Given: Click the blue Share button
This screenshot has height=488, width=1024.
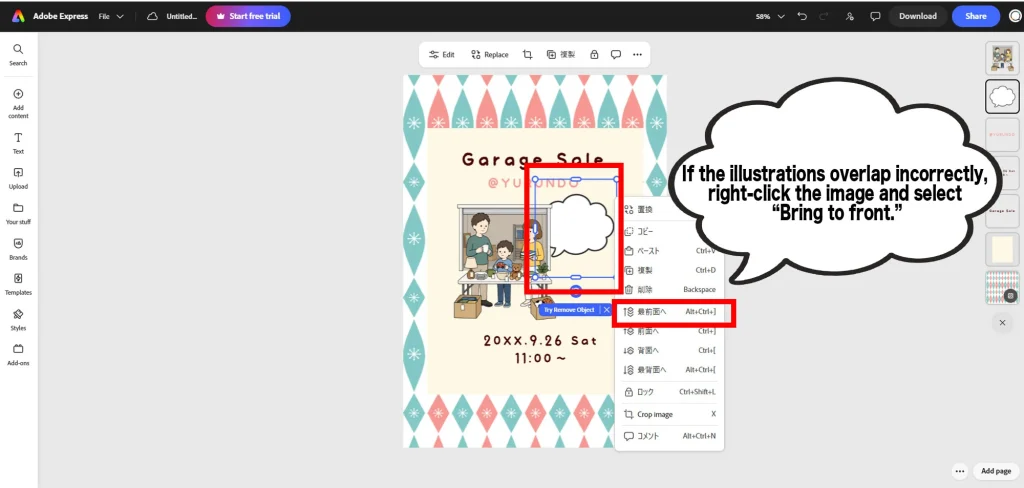Looking at the screenshot, I should click(x=976, y=16).
